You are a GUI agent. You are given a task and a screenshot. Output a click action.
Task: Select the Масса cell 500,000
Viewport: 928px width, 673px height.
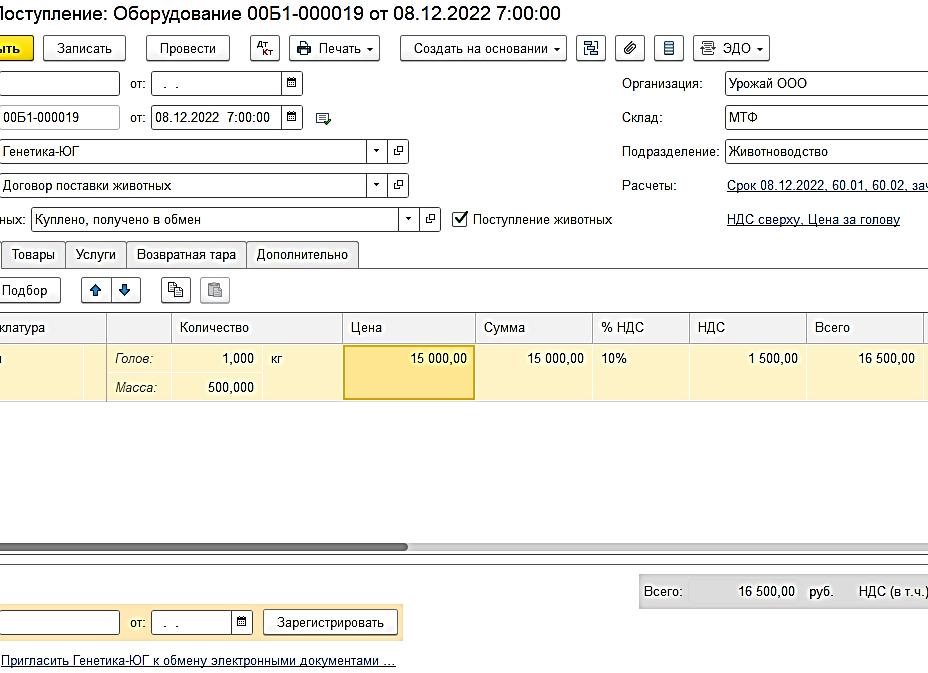coord(217,387)
